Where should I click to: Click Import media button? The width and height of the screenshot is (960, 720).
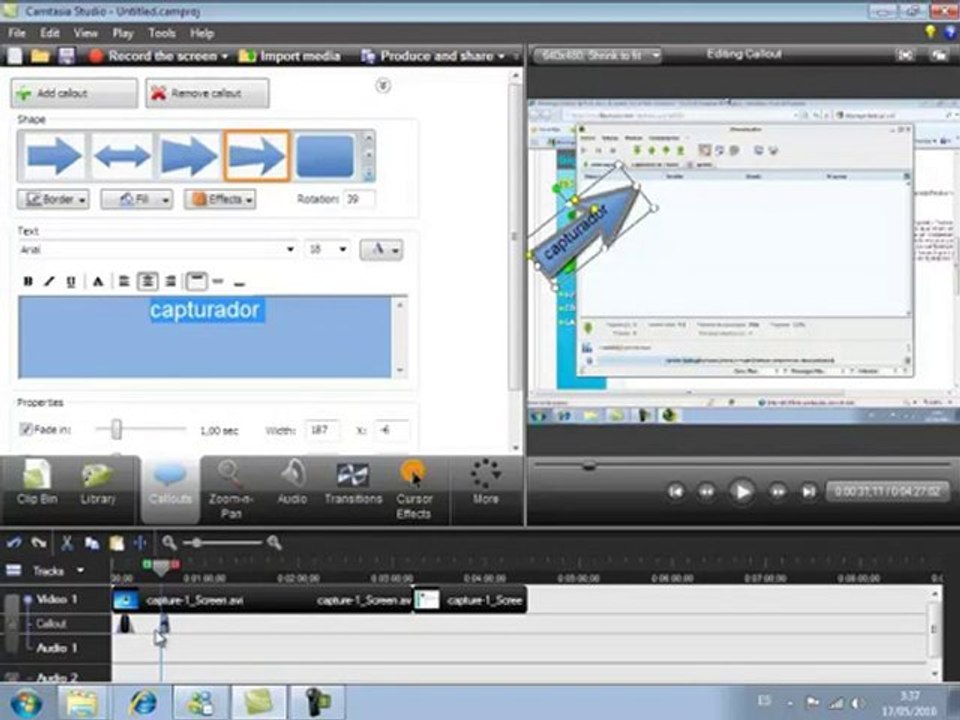(x=289, y=56)
